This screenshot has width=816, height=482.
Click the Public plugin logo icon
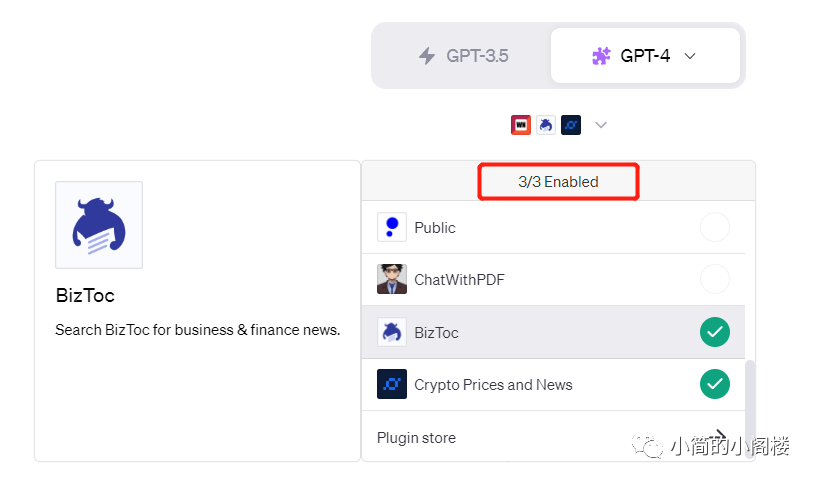pos(392,227)
